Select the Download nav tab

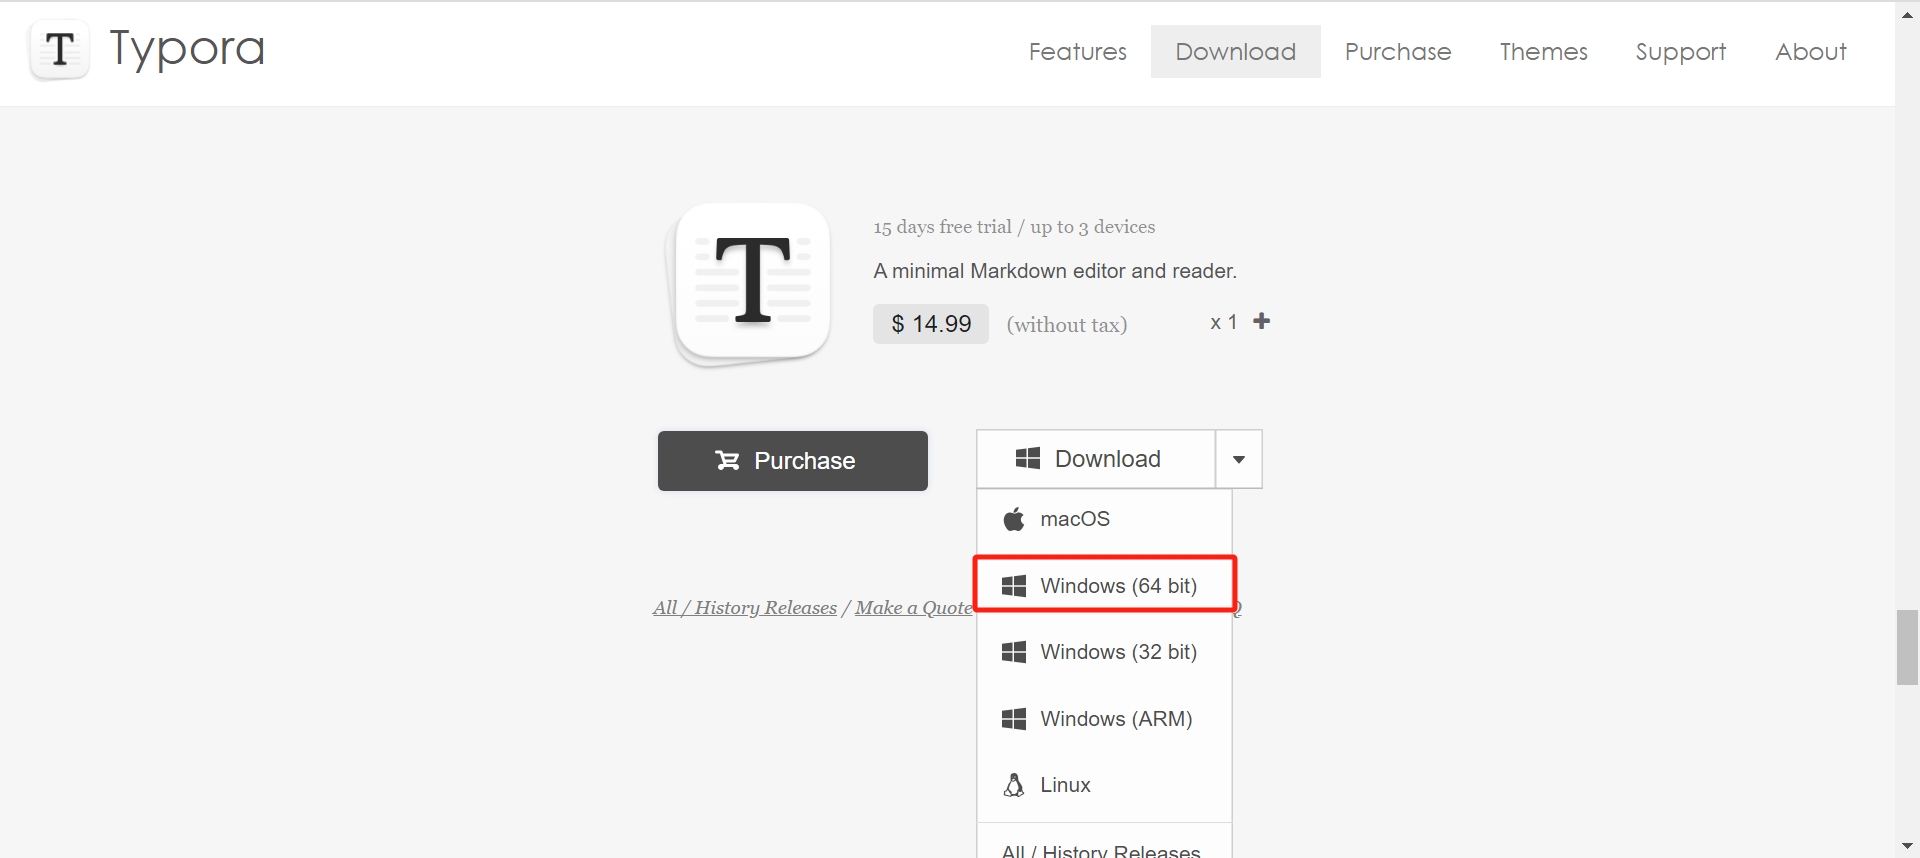point(1236,52)
